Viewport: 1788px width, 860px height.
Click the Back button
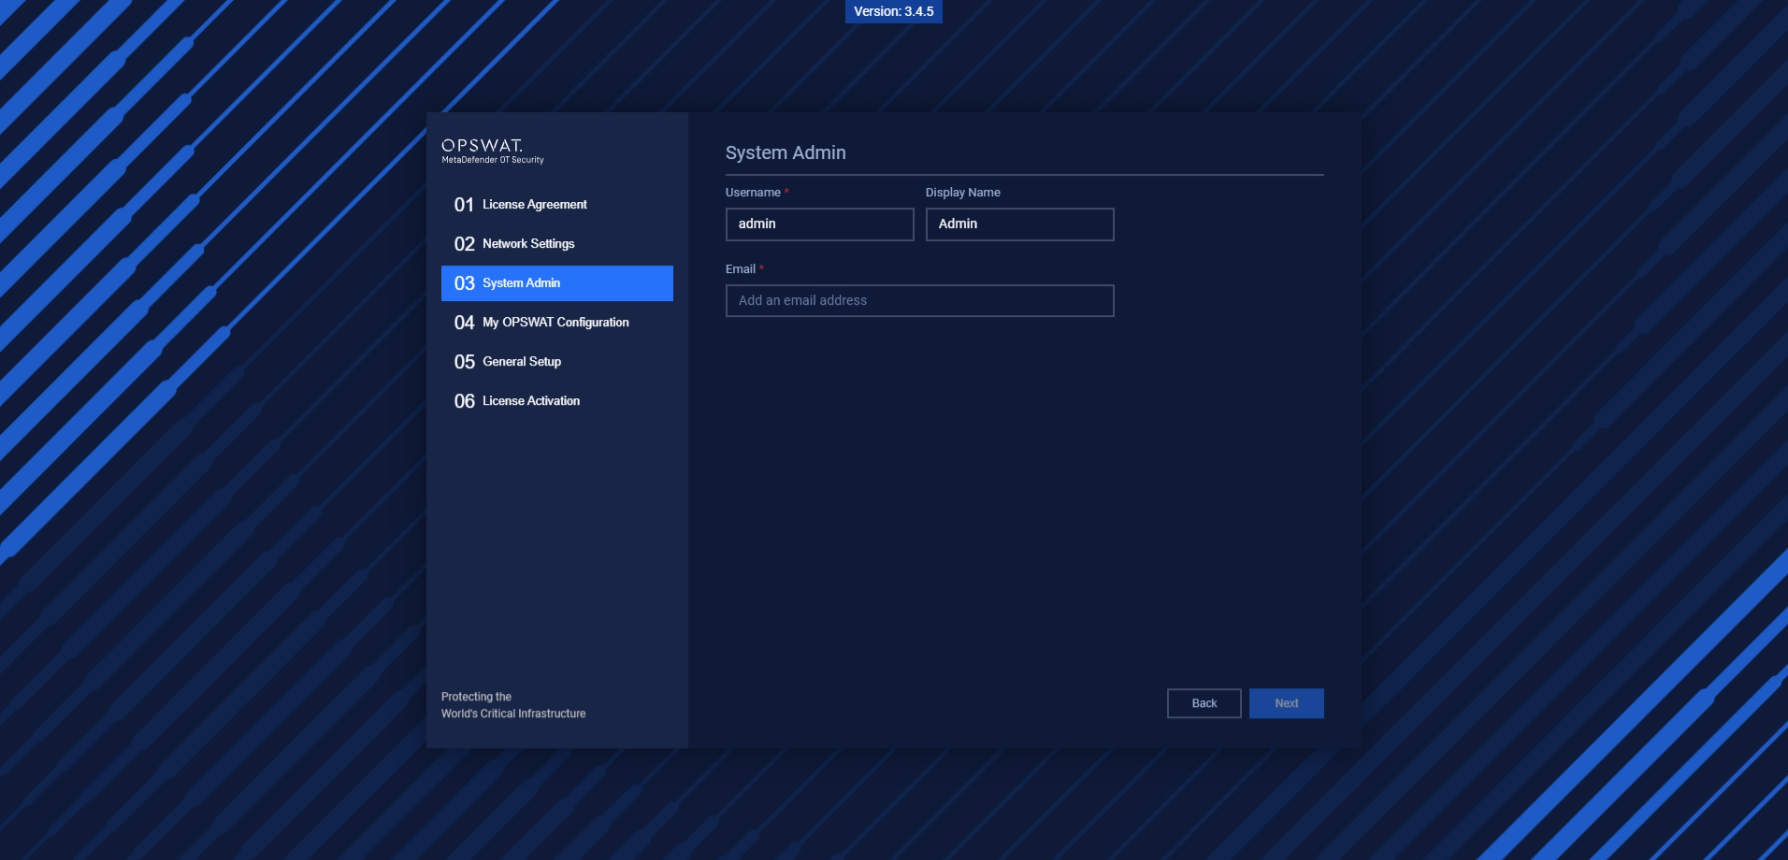(1204, 703)
